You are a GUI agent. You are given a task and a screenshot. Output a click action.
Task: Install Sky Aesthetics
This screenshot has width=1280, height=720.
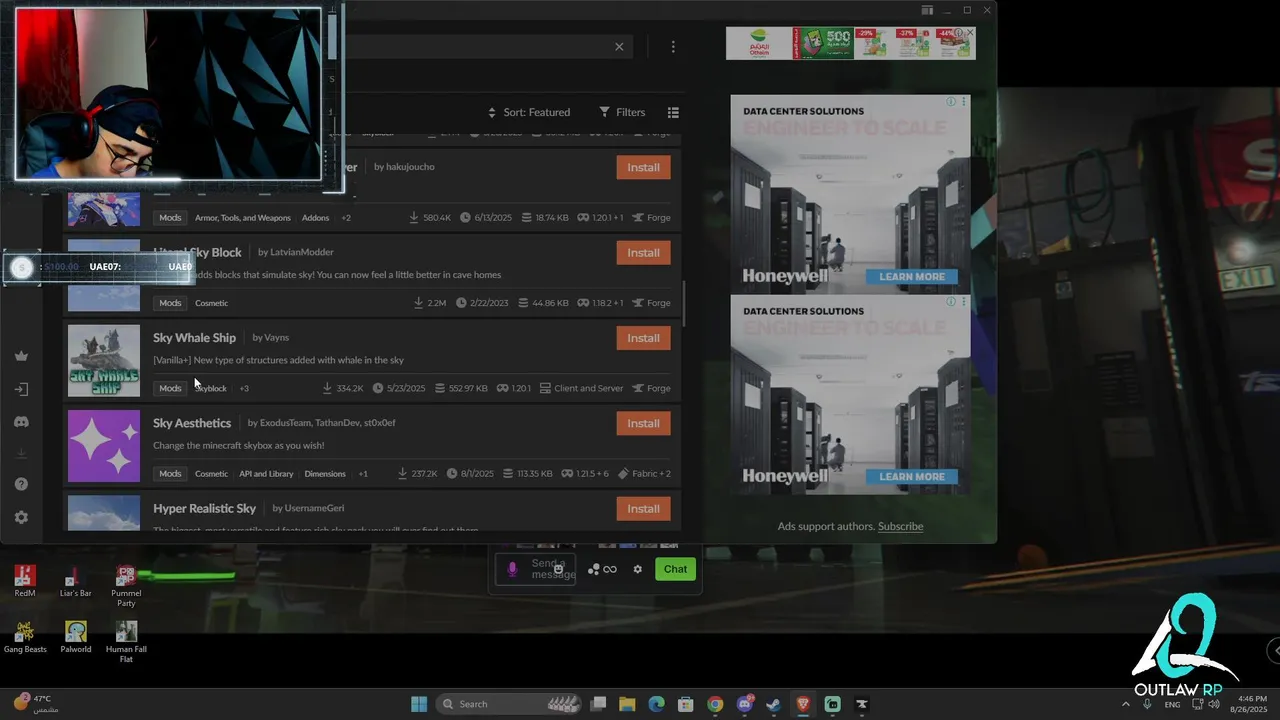[x=643, y=423]
